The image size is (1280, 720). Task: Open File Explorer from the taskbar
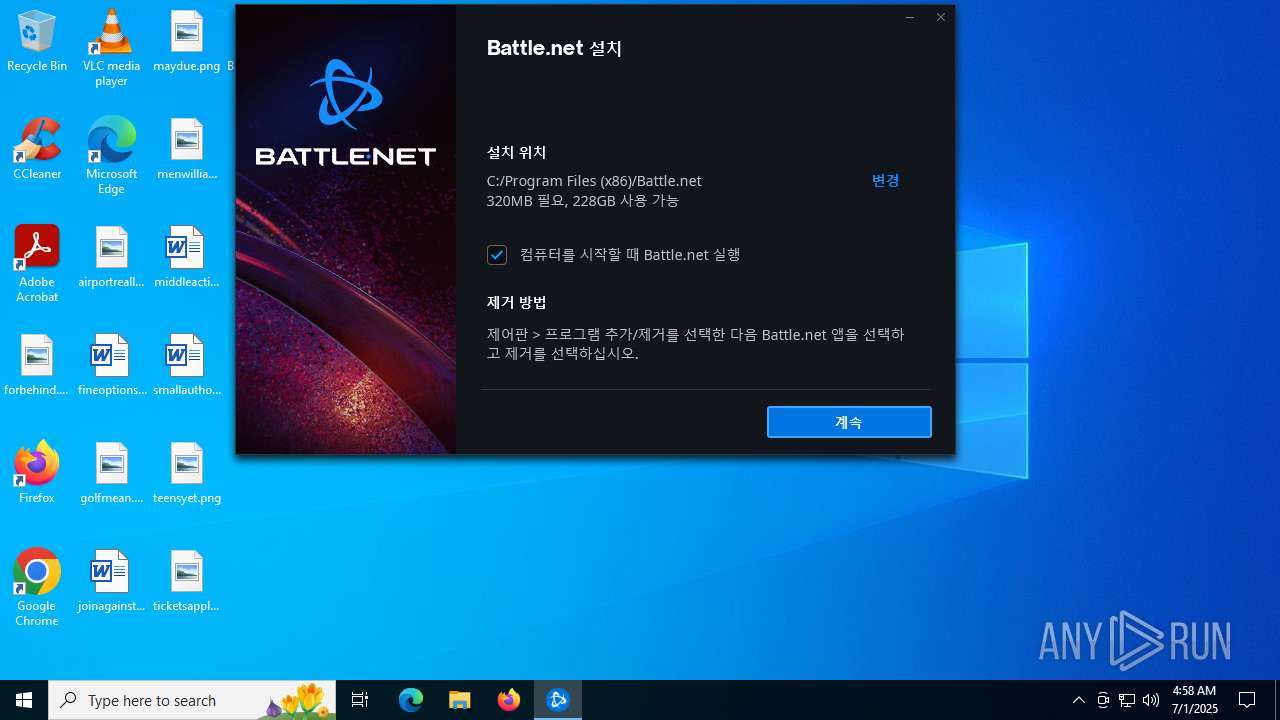pos(460,700)
